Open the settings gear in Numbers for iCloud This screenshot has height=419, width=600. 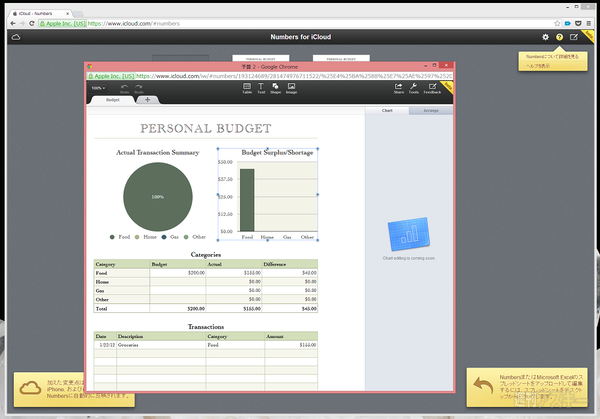click(545, 37)
